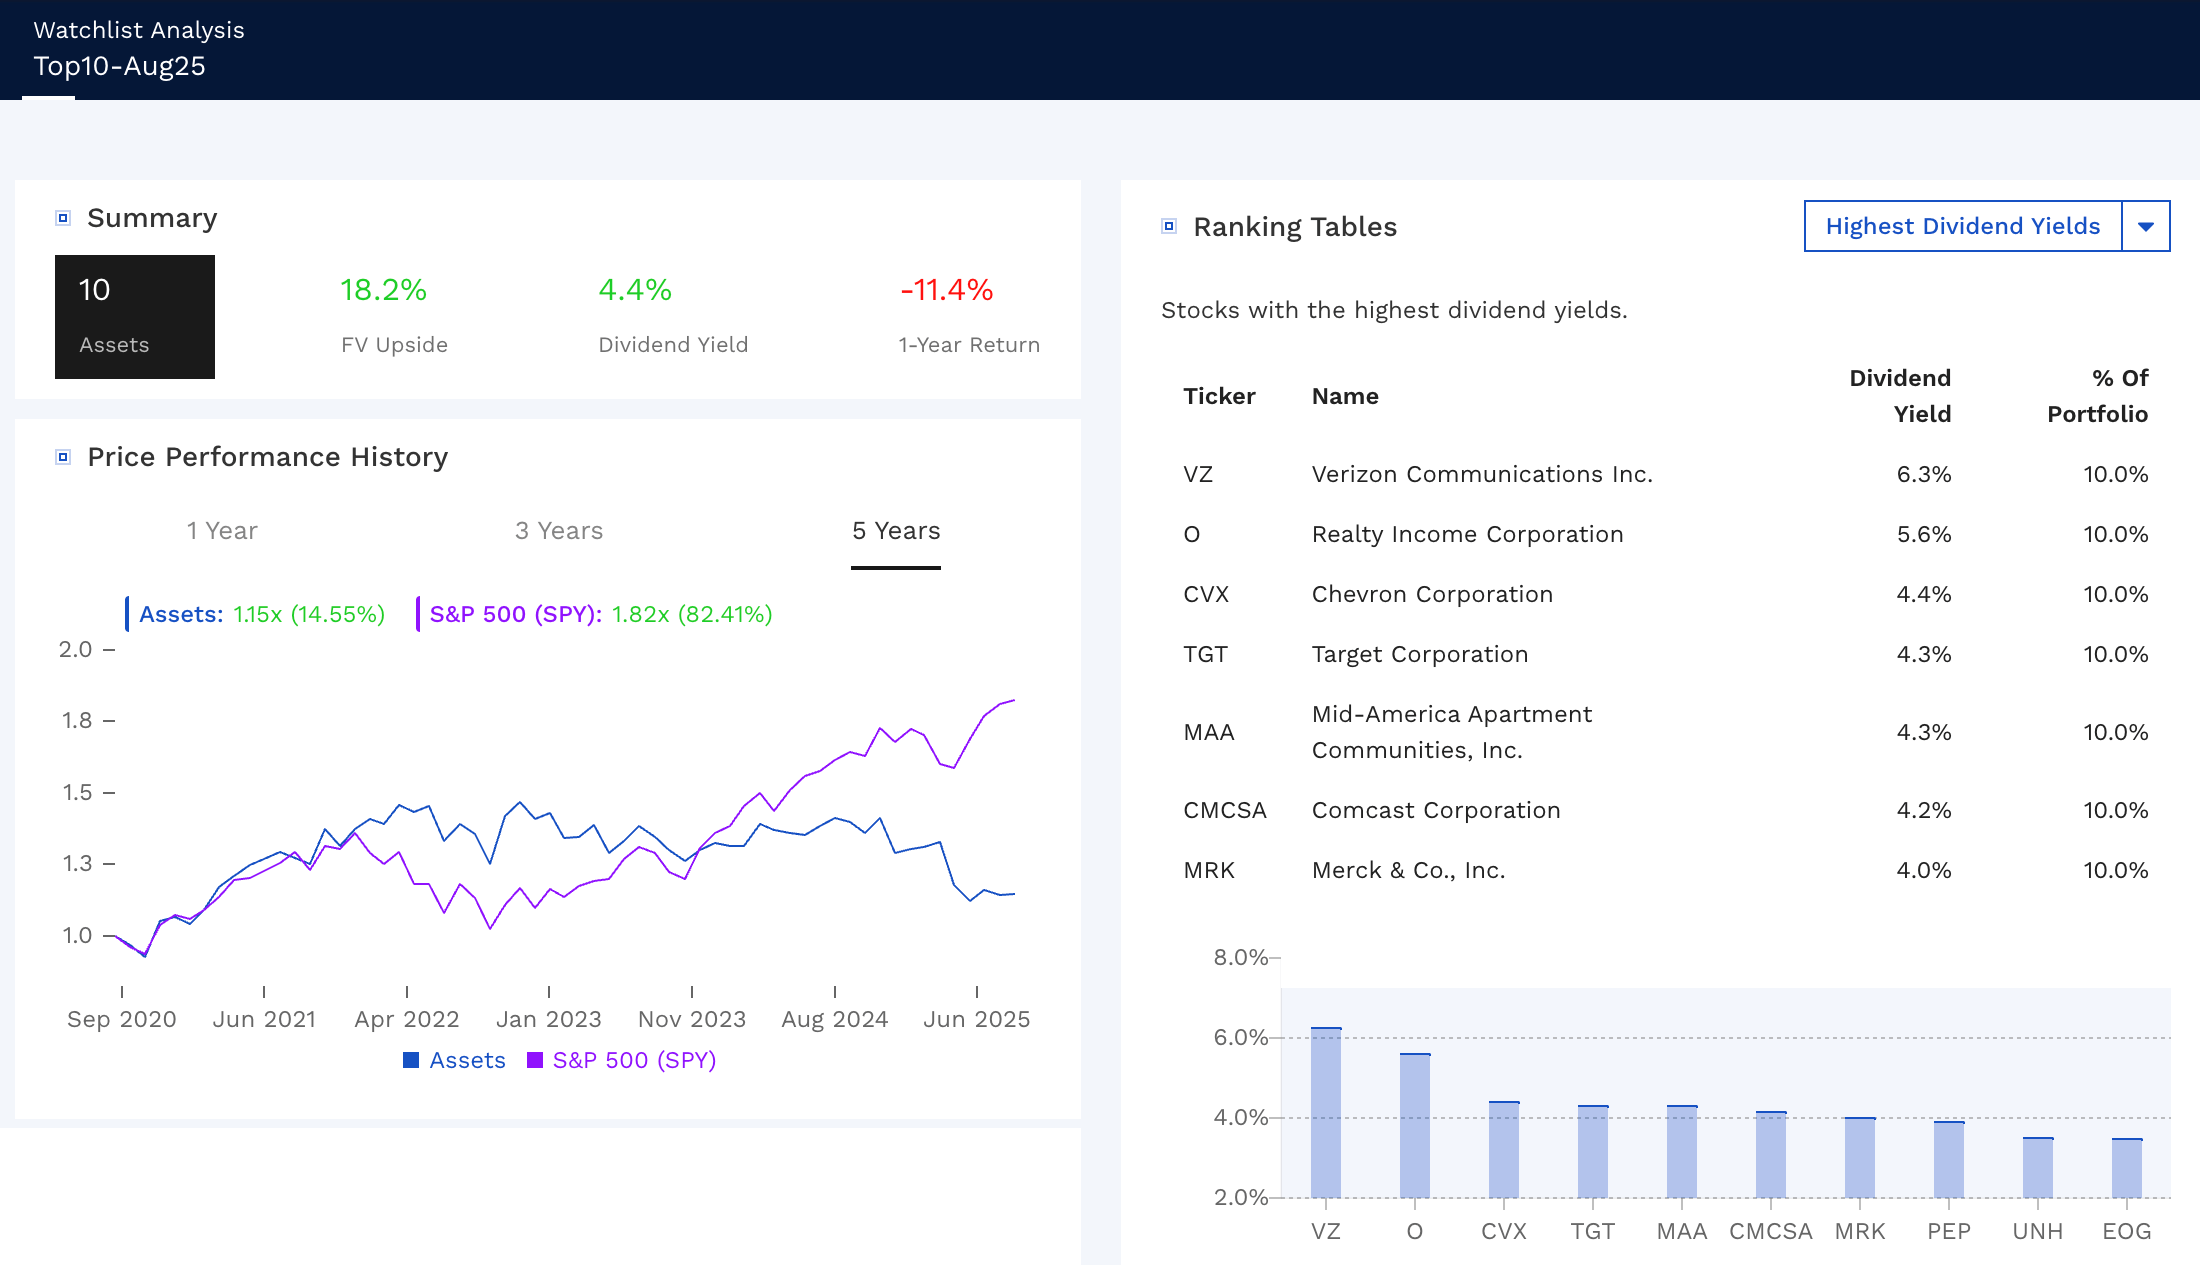Click the Ticker column header
The width and height of the screenshot is (2200, 1265).
click(1219, 396)
